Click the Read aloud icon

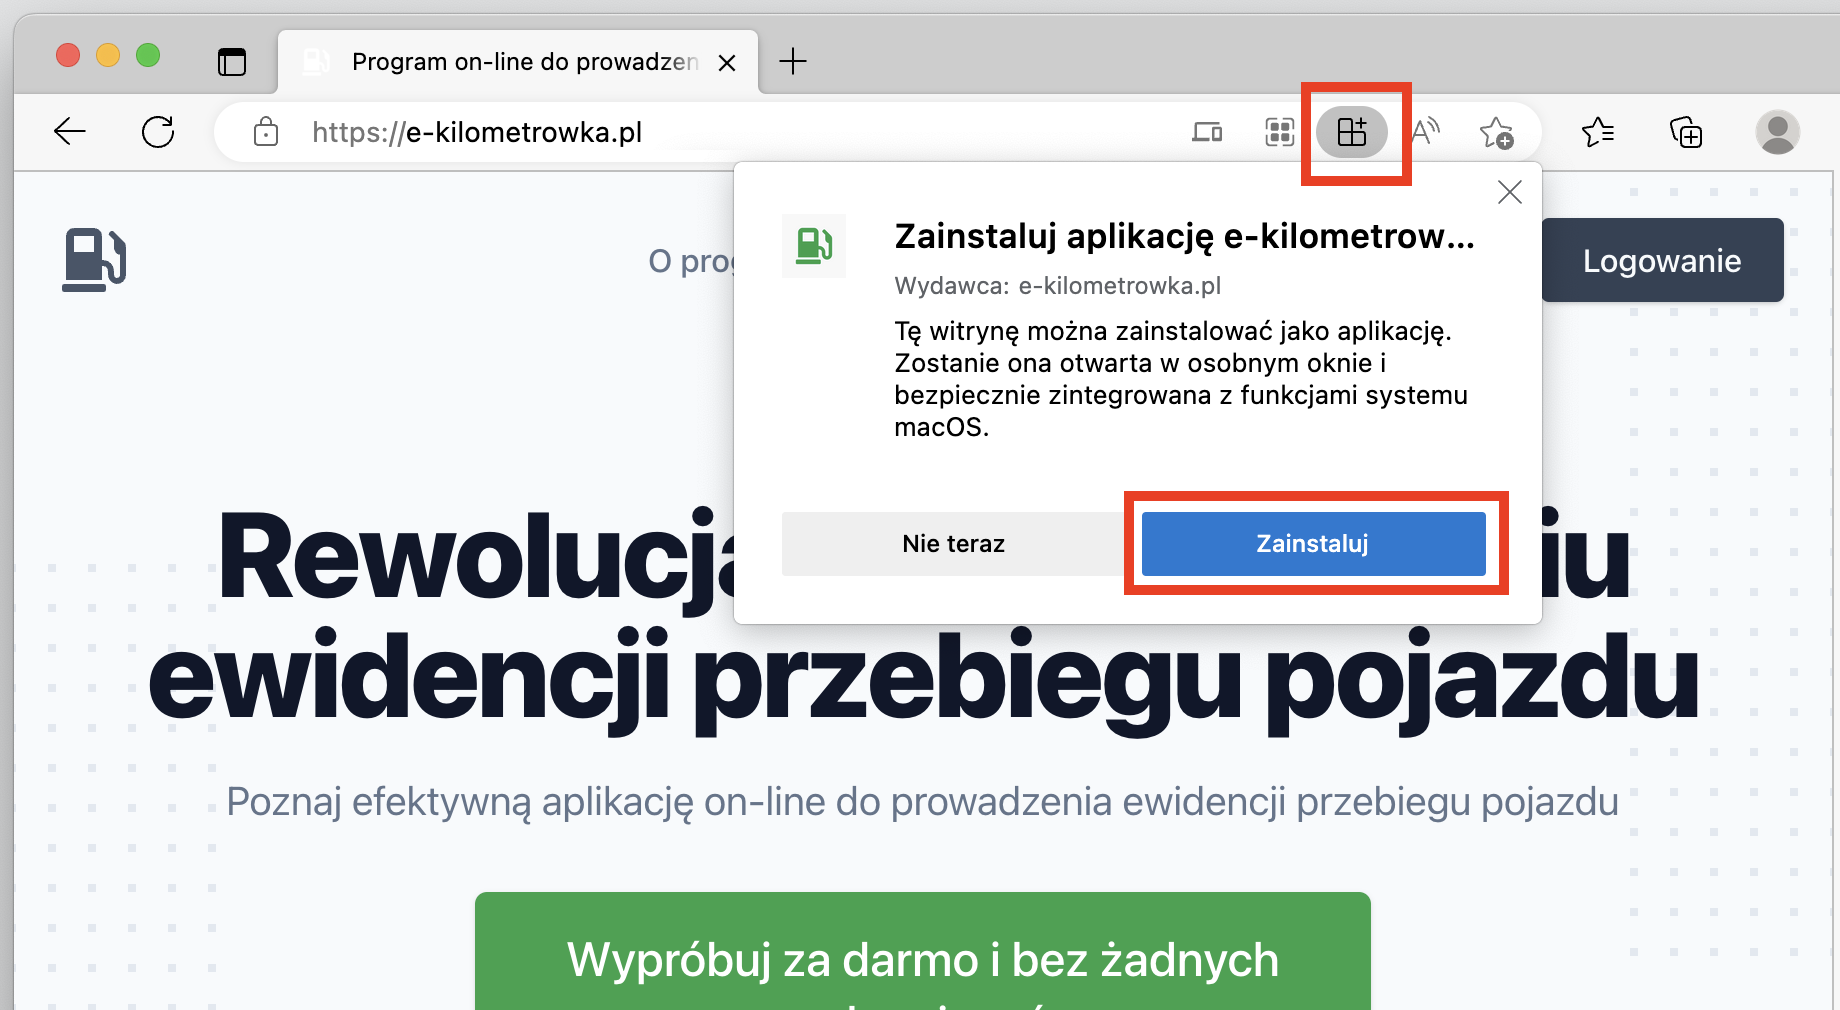coord(1425,131)
